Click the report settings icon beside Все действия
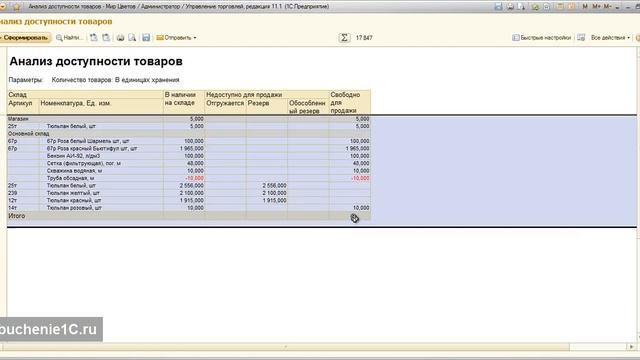 [581, 38]
